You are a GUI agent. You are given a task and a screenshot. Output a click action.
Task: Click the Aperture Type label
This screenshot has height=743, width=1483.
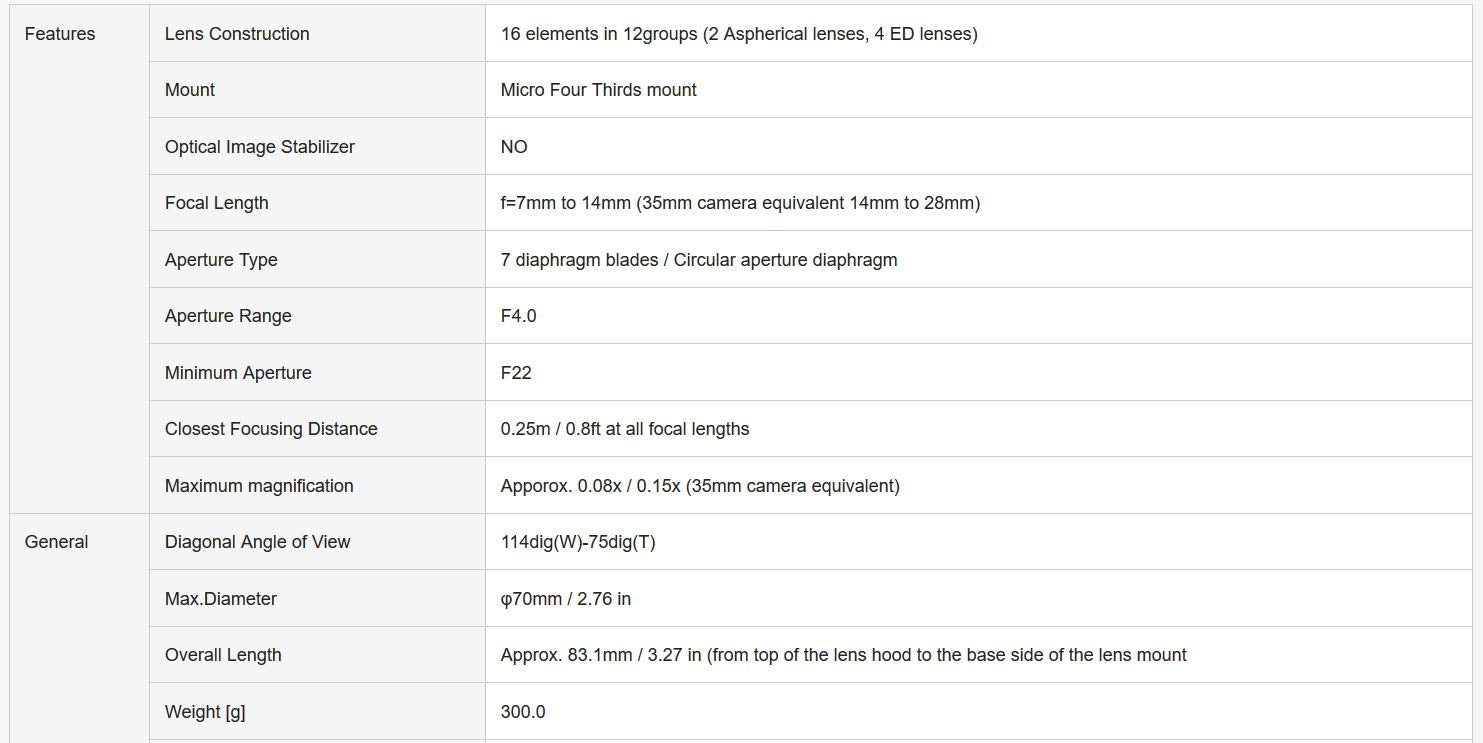[221, 260]
